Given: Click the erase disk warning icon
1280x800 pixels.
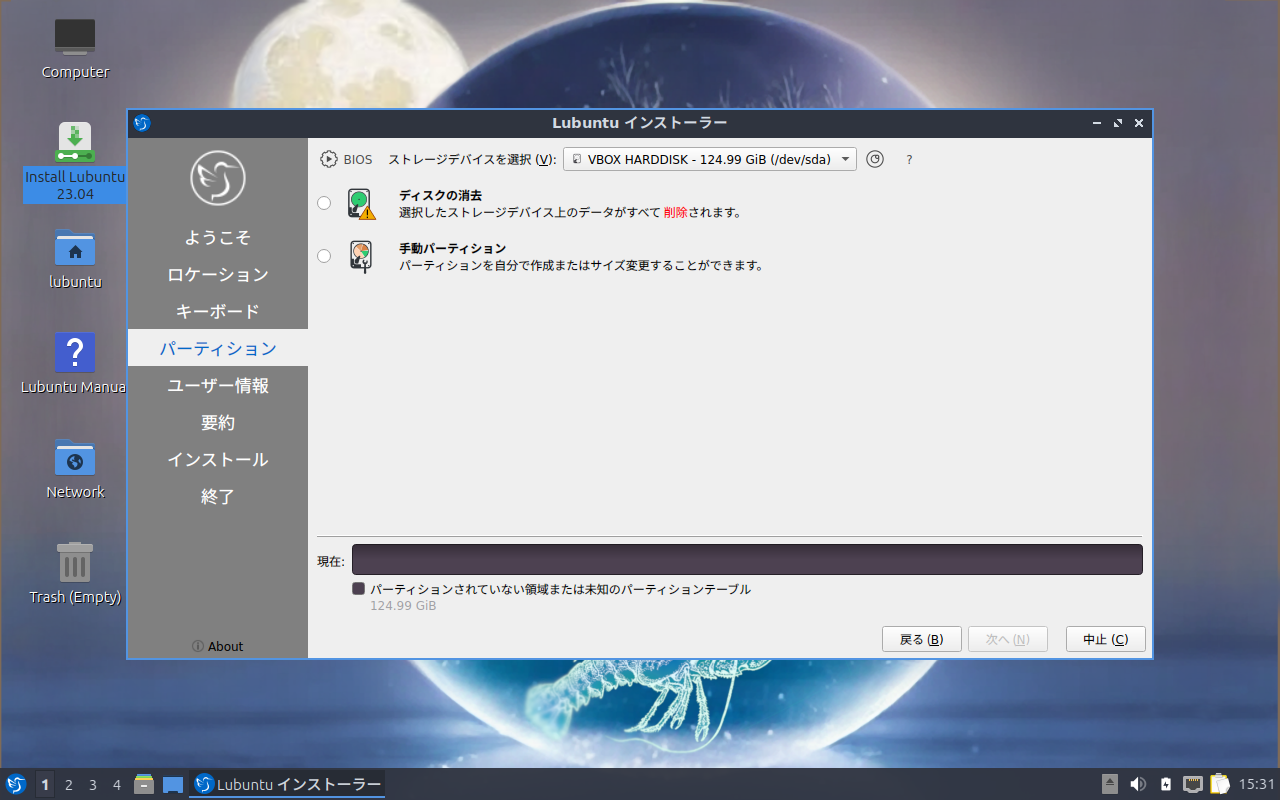Looking at the screenshot, I should pyautogui.click(x=361, y=204).
